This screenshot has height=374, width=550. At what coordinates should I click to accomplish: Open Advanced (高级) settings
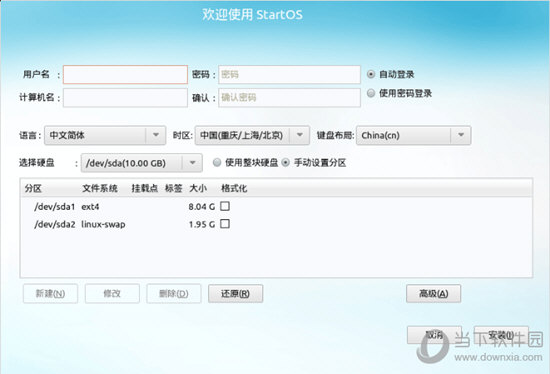click(x=434, y=293)
